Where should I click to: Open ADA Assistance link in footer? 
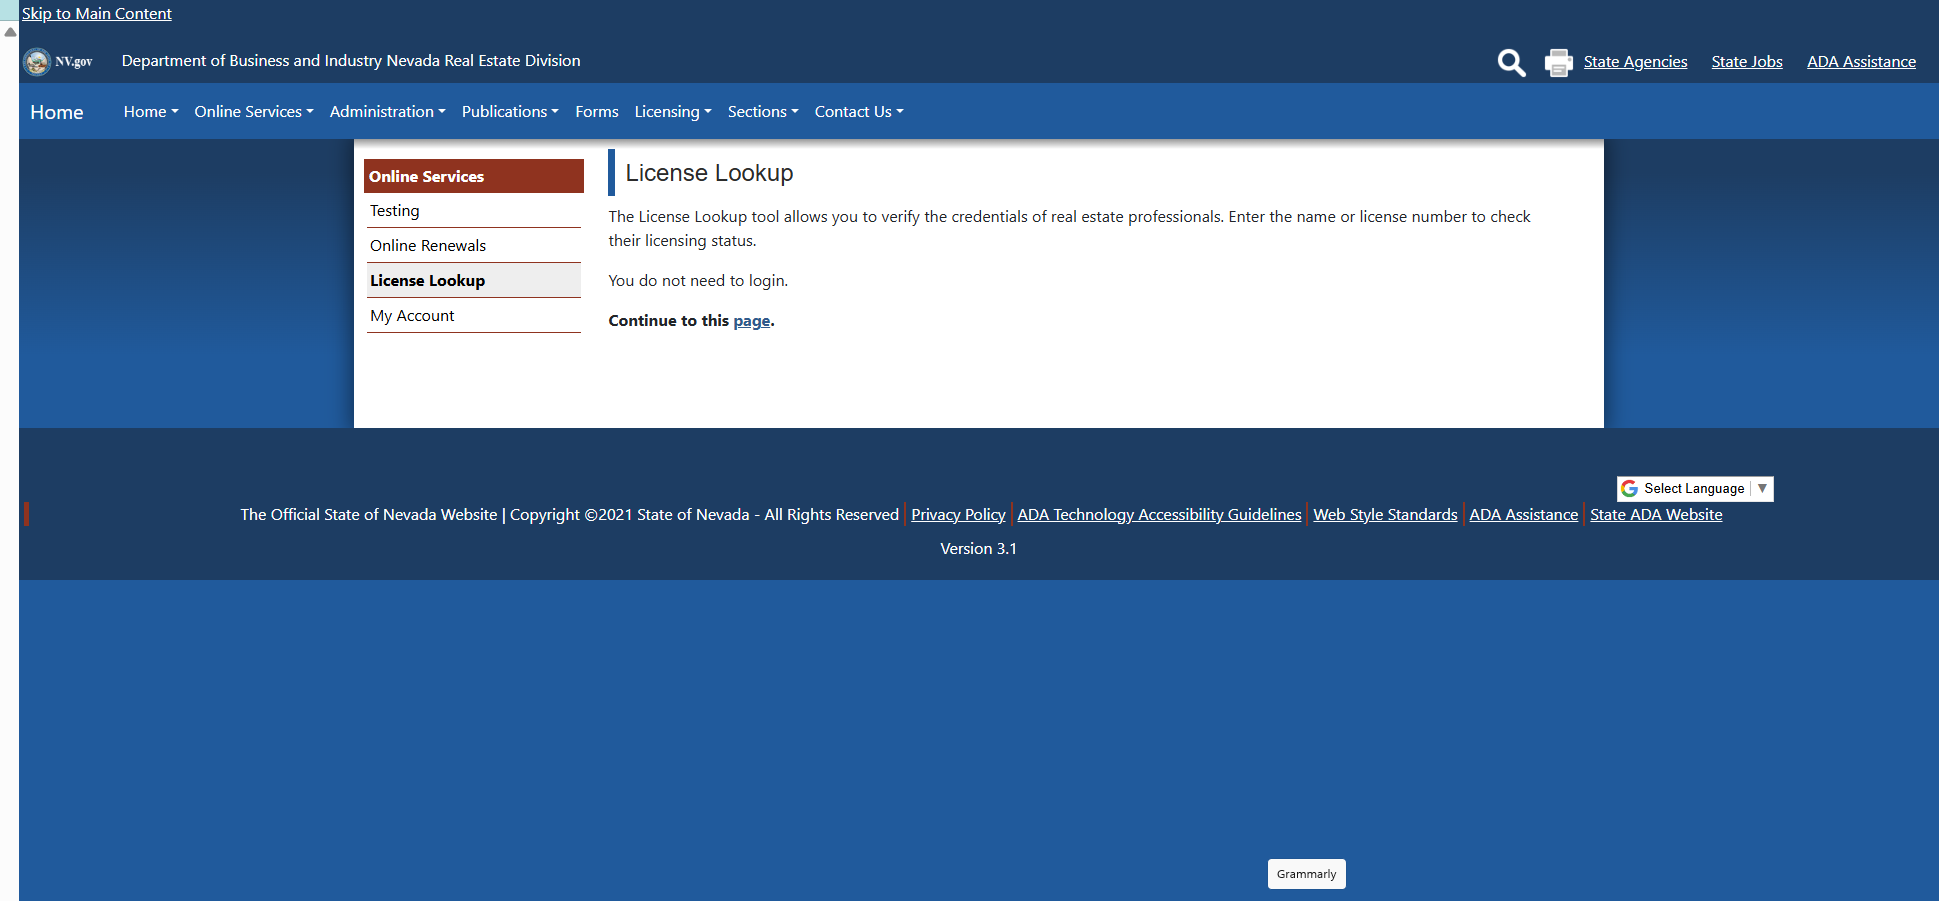[x=1523, y=515]
